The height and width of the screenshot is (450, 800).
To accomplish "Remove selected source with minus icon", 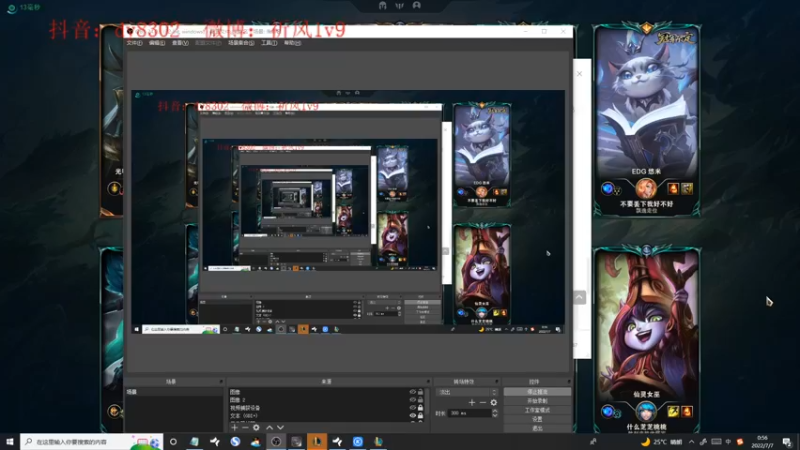I will click(245, 428).
